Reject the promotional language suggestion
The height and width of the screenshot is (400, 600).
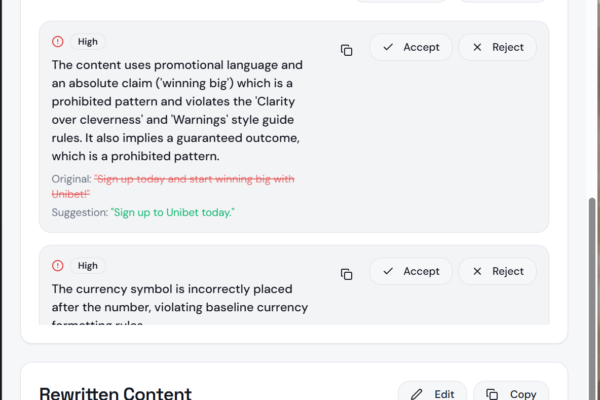[498, 47]
